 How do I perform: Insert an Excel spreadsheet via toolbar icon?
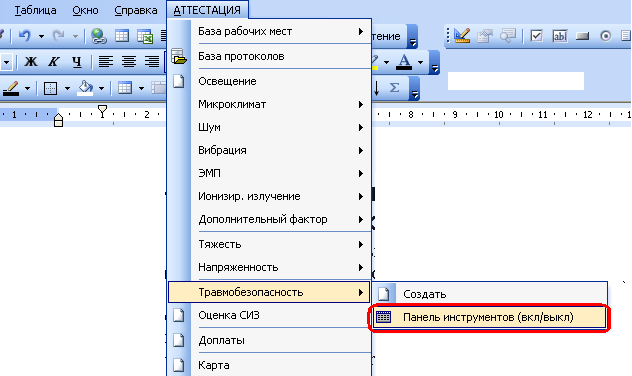tap(145, 36)
